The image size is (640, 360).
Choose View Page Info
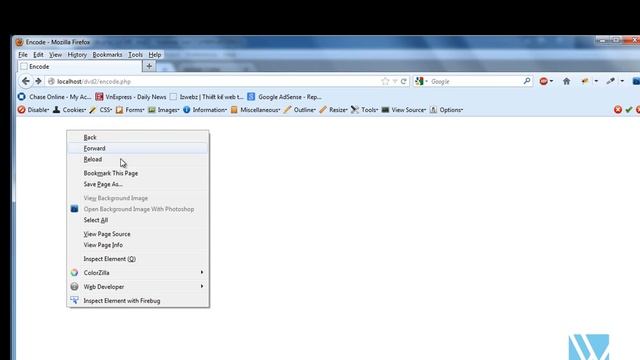(x=138, y=245)
